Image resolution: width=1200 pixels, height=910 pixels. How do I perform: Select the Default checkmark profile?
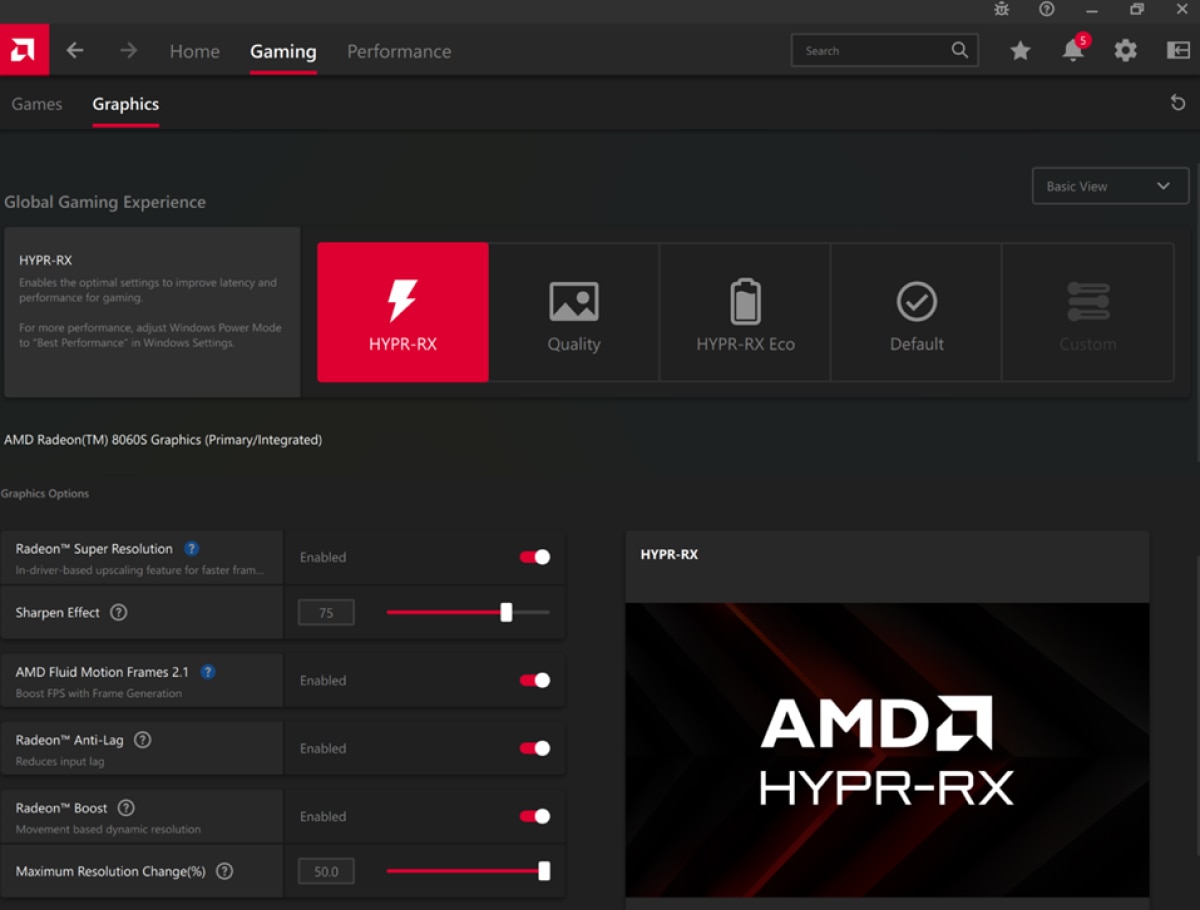pos(916,312)
